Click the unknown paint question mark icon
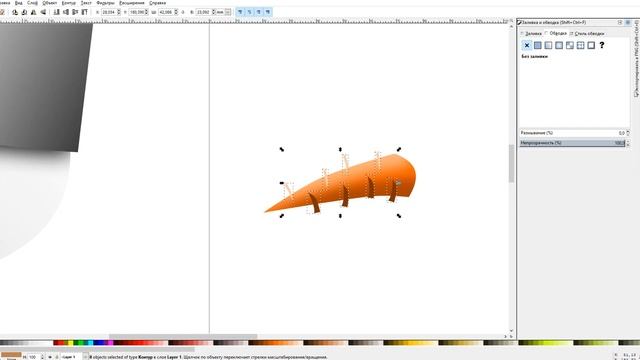Screen dimensions: 640x360 tap(602, 45)
